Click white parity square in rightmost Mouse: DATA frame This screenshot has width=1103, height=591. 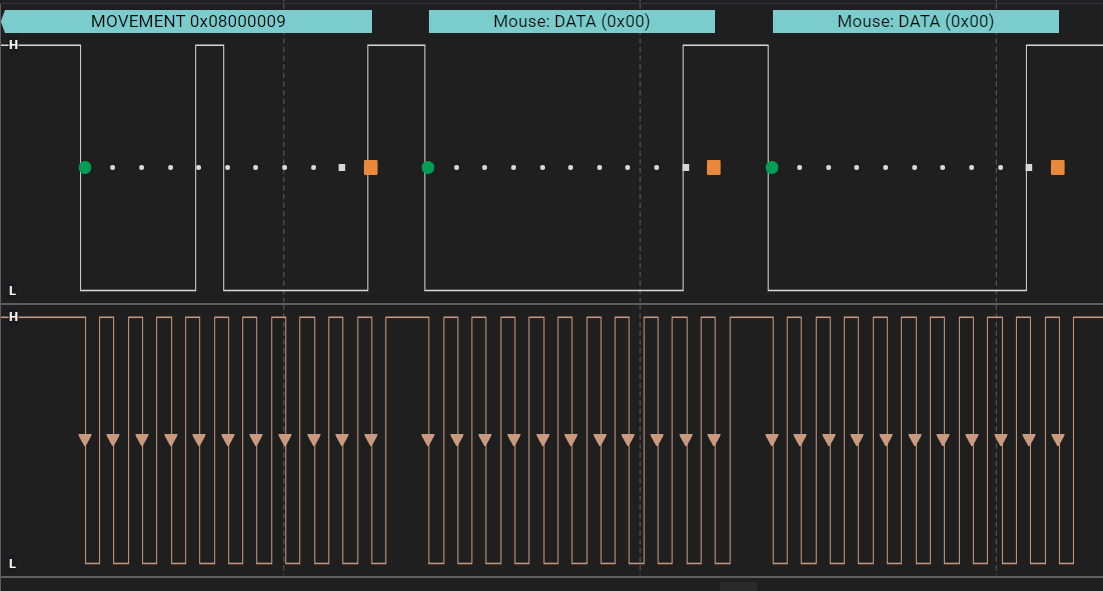coord(1029,167)
